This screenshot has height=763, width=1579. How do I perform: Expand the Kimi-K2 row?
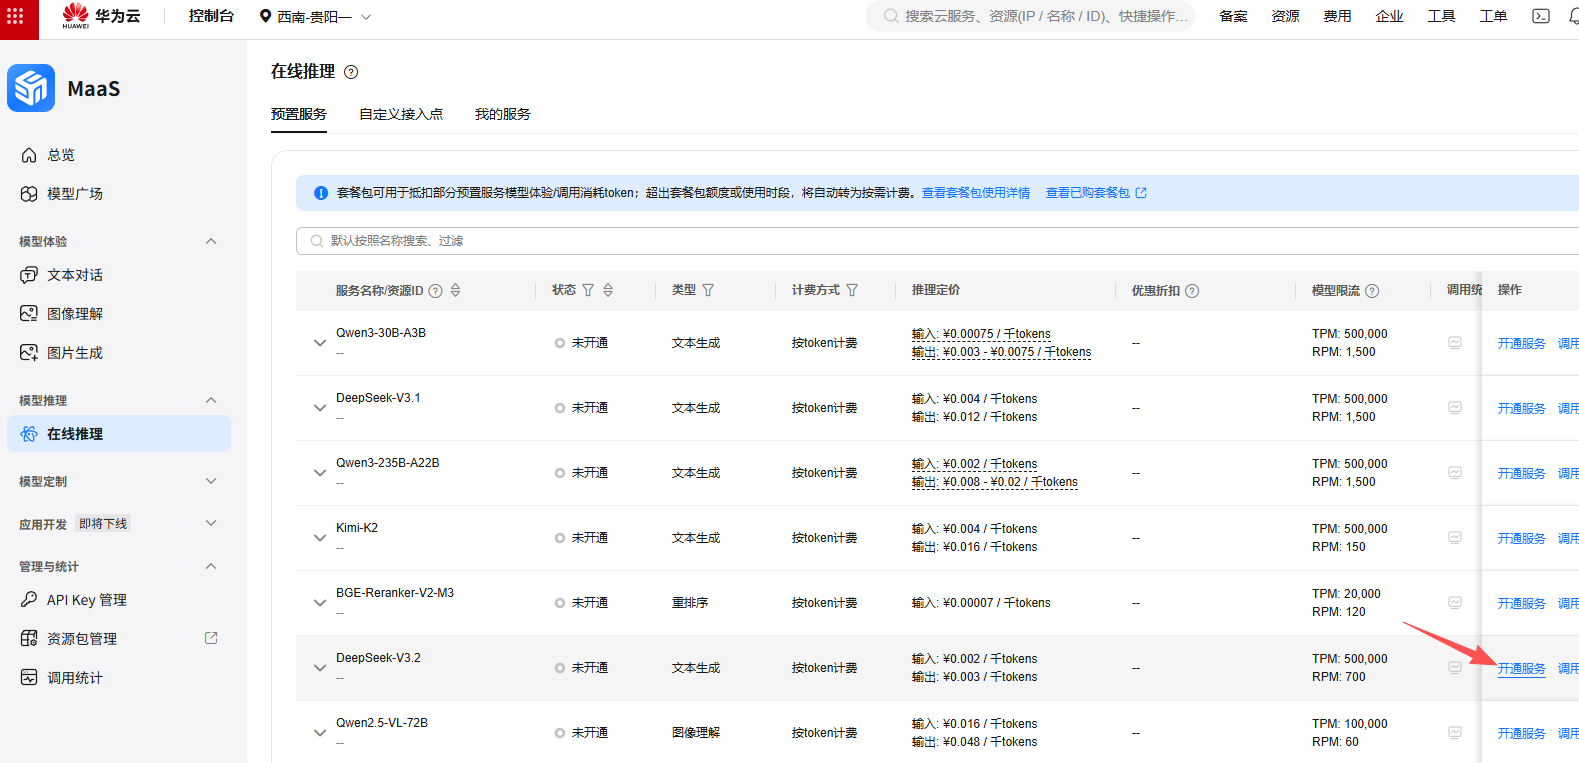320,538
